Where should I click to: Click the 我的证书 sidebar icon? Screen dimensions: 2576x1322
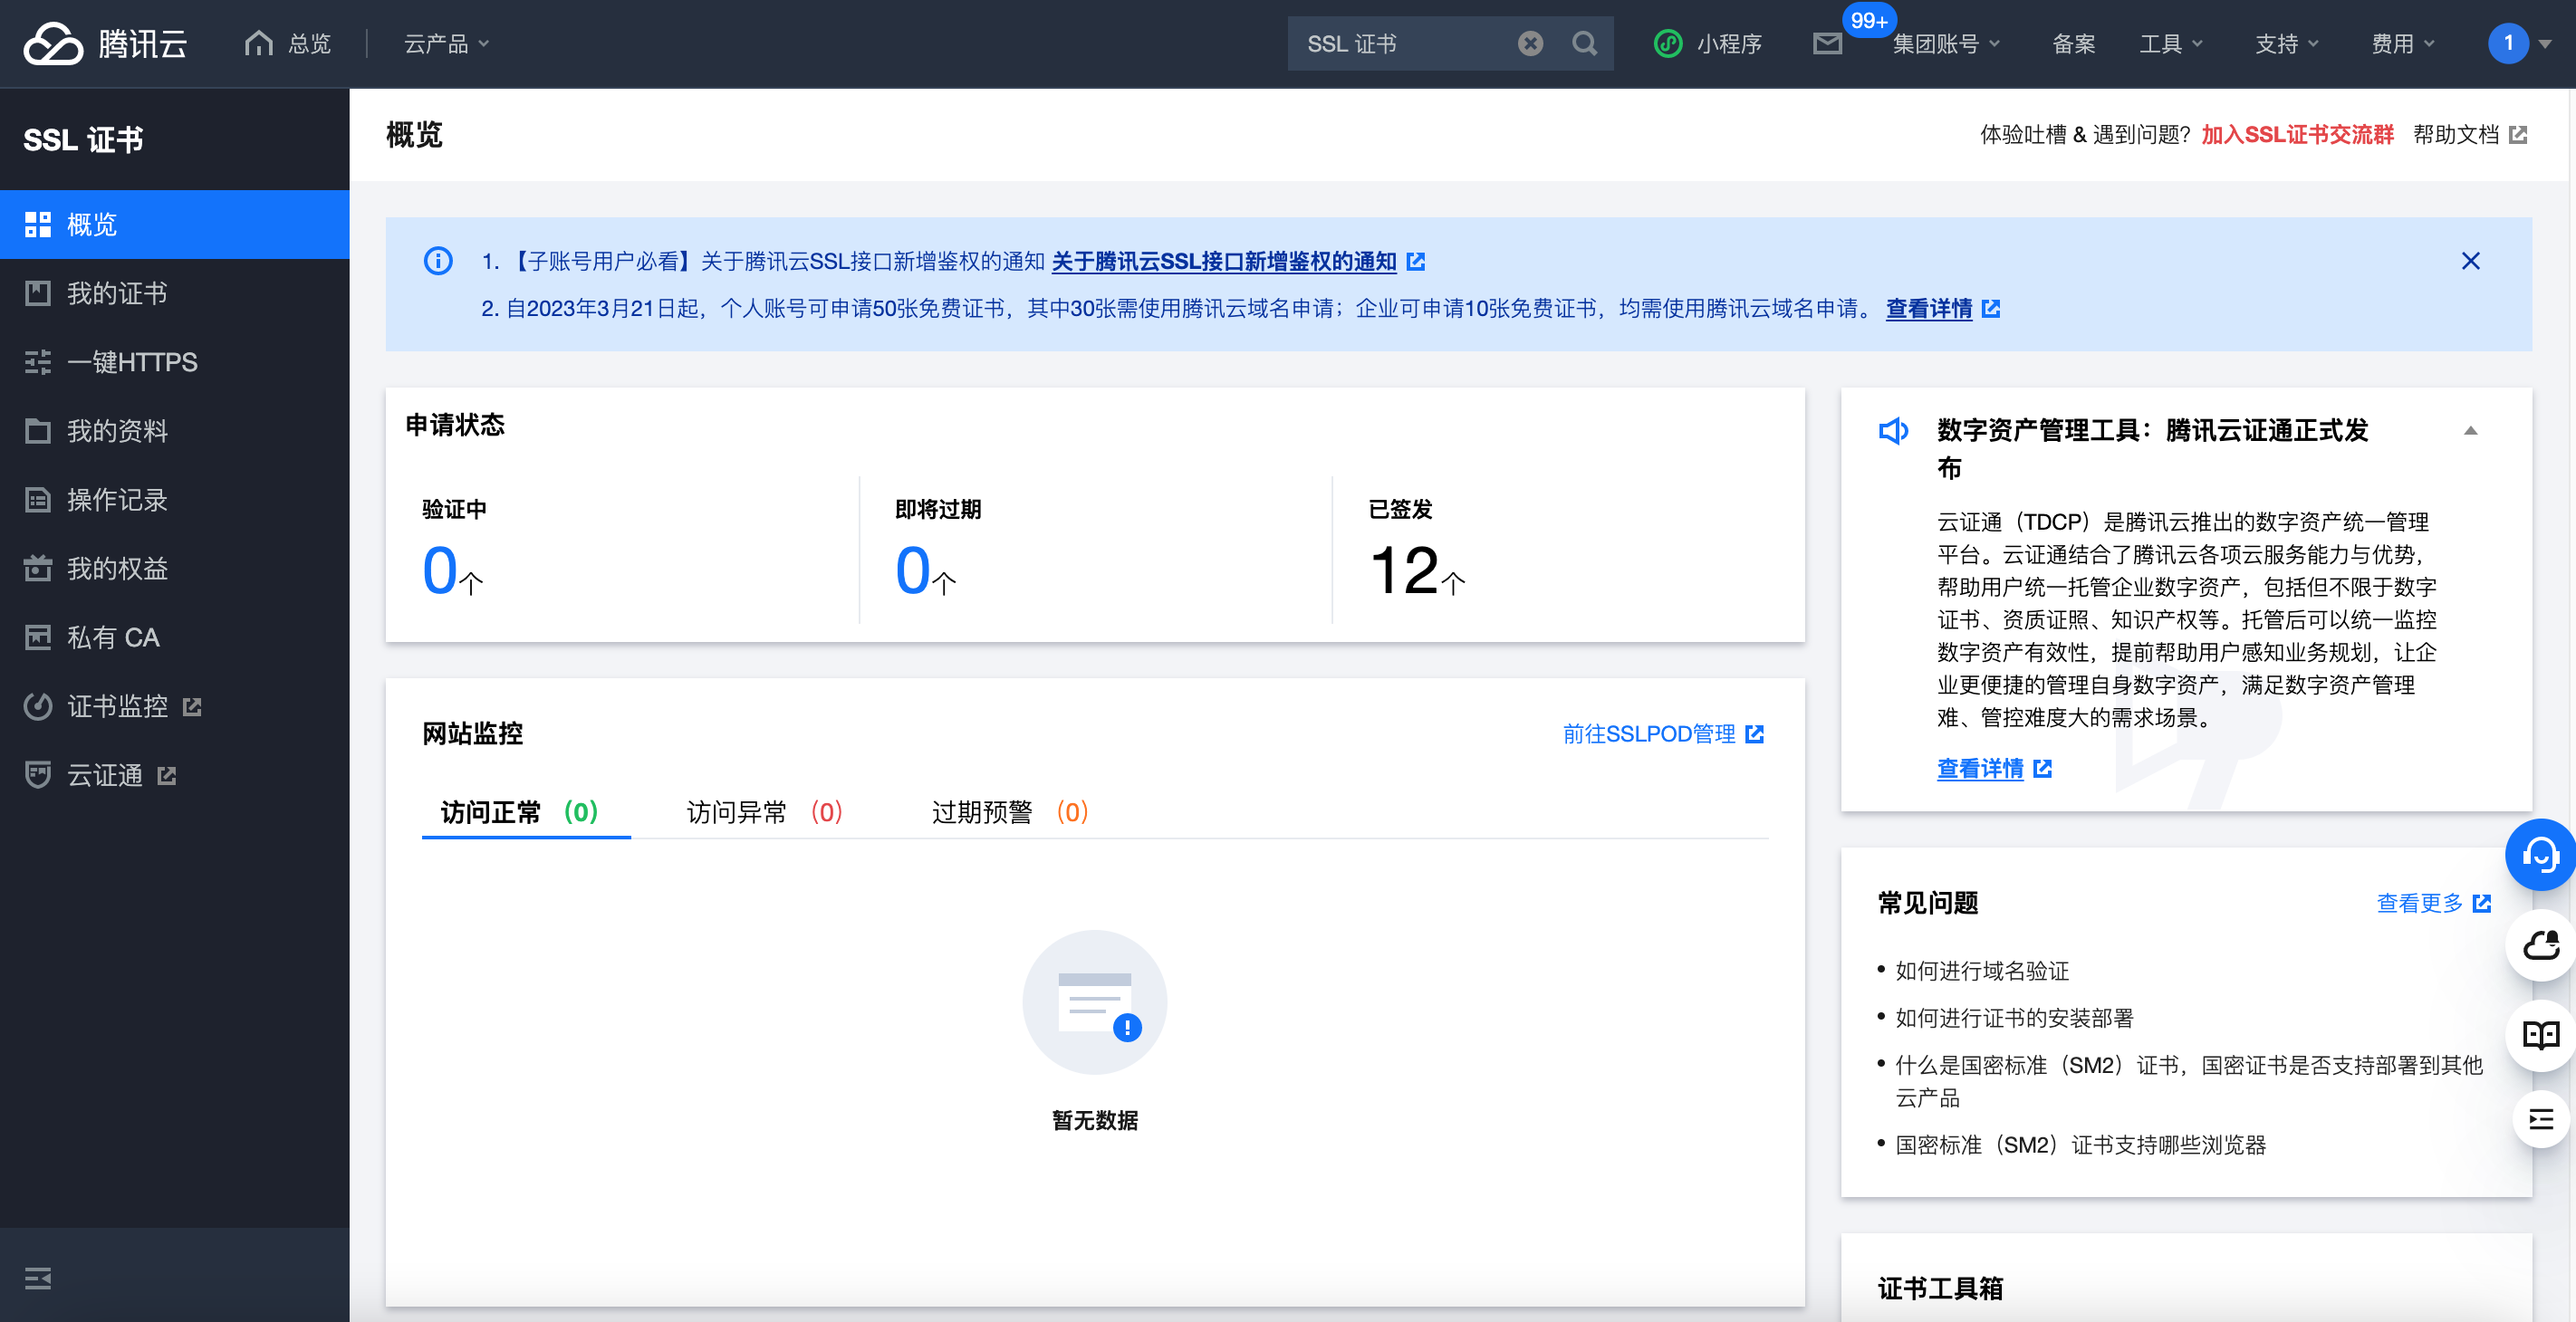pyautogui.click(x=38, y=293)
